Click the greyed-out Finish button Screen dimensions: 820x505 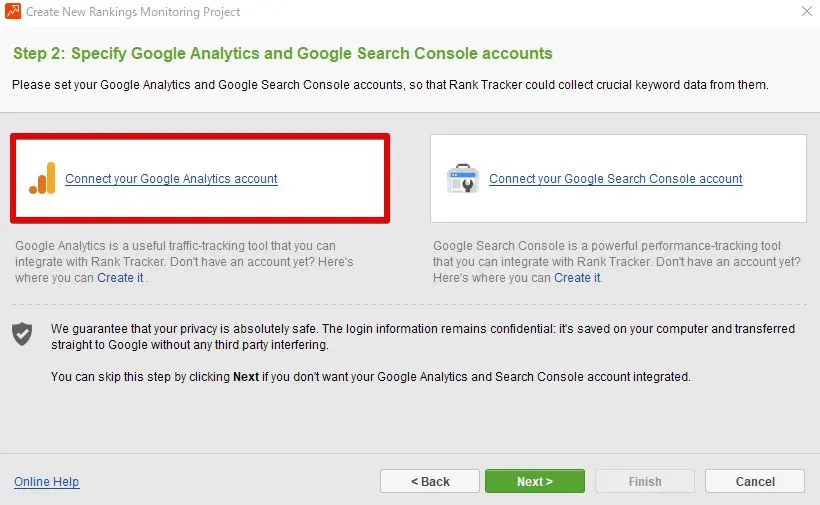point(644,481)
